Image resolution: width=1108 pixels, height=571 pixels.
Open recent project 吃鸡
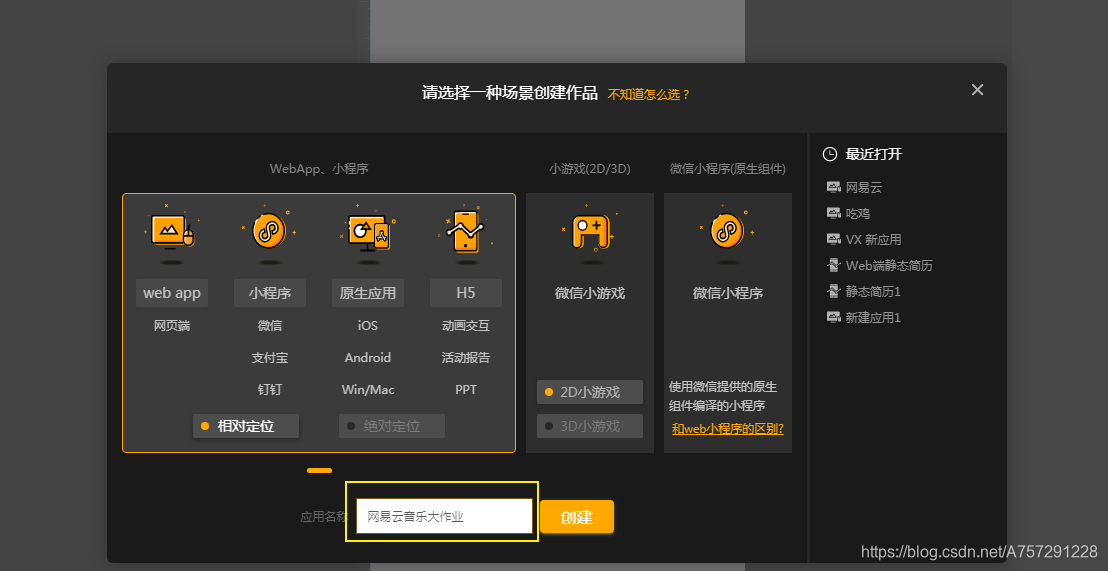coord(858,213)
